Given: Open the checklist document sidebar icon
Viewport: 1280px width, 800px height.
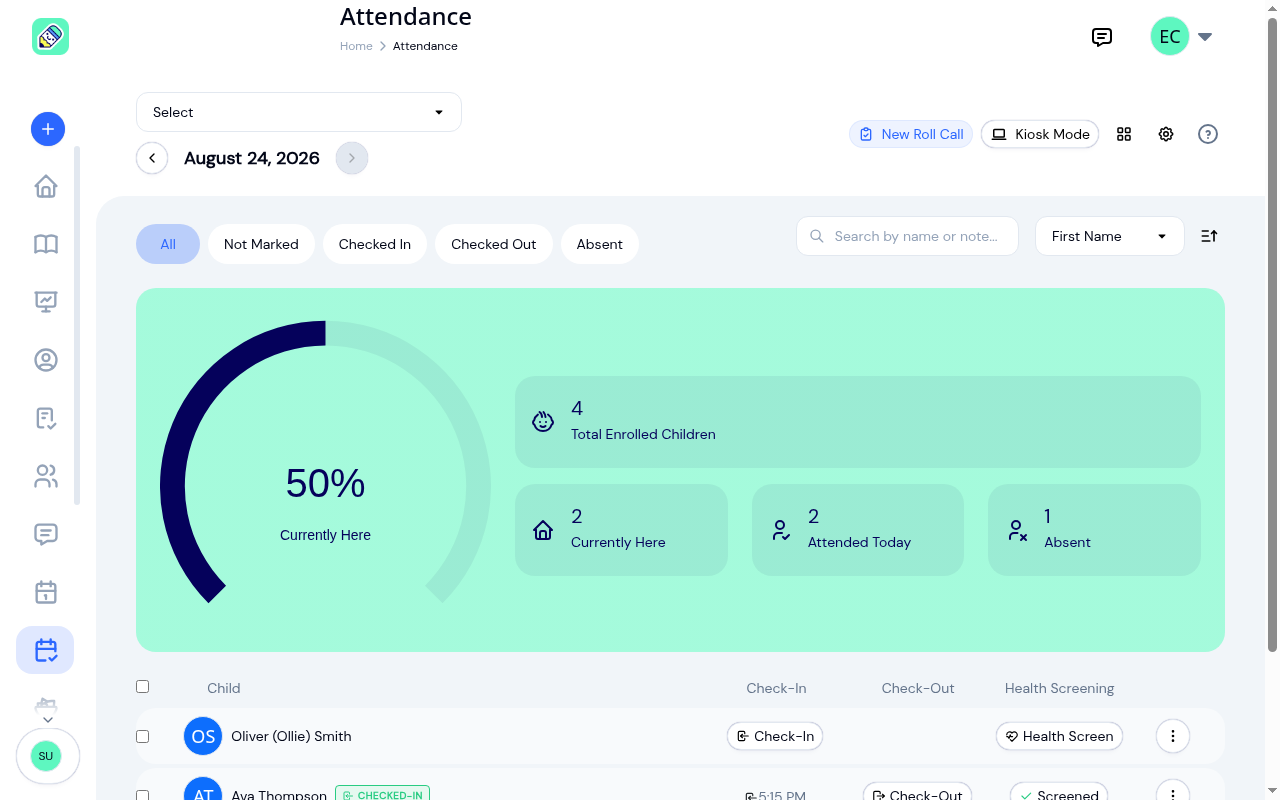Looking at the screenshot, I should pos(46,418).
